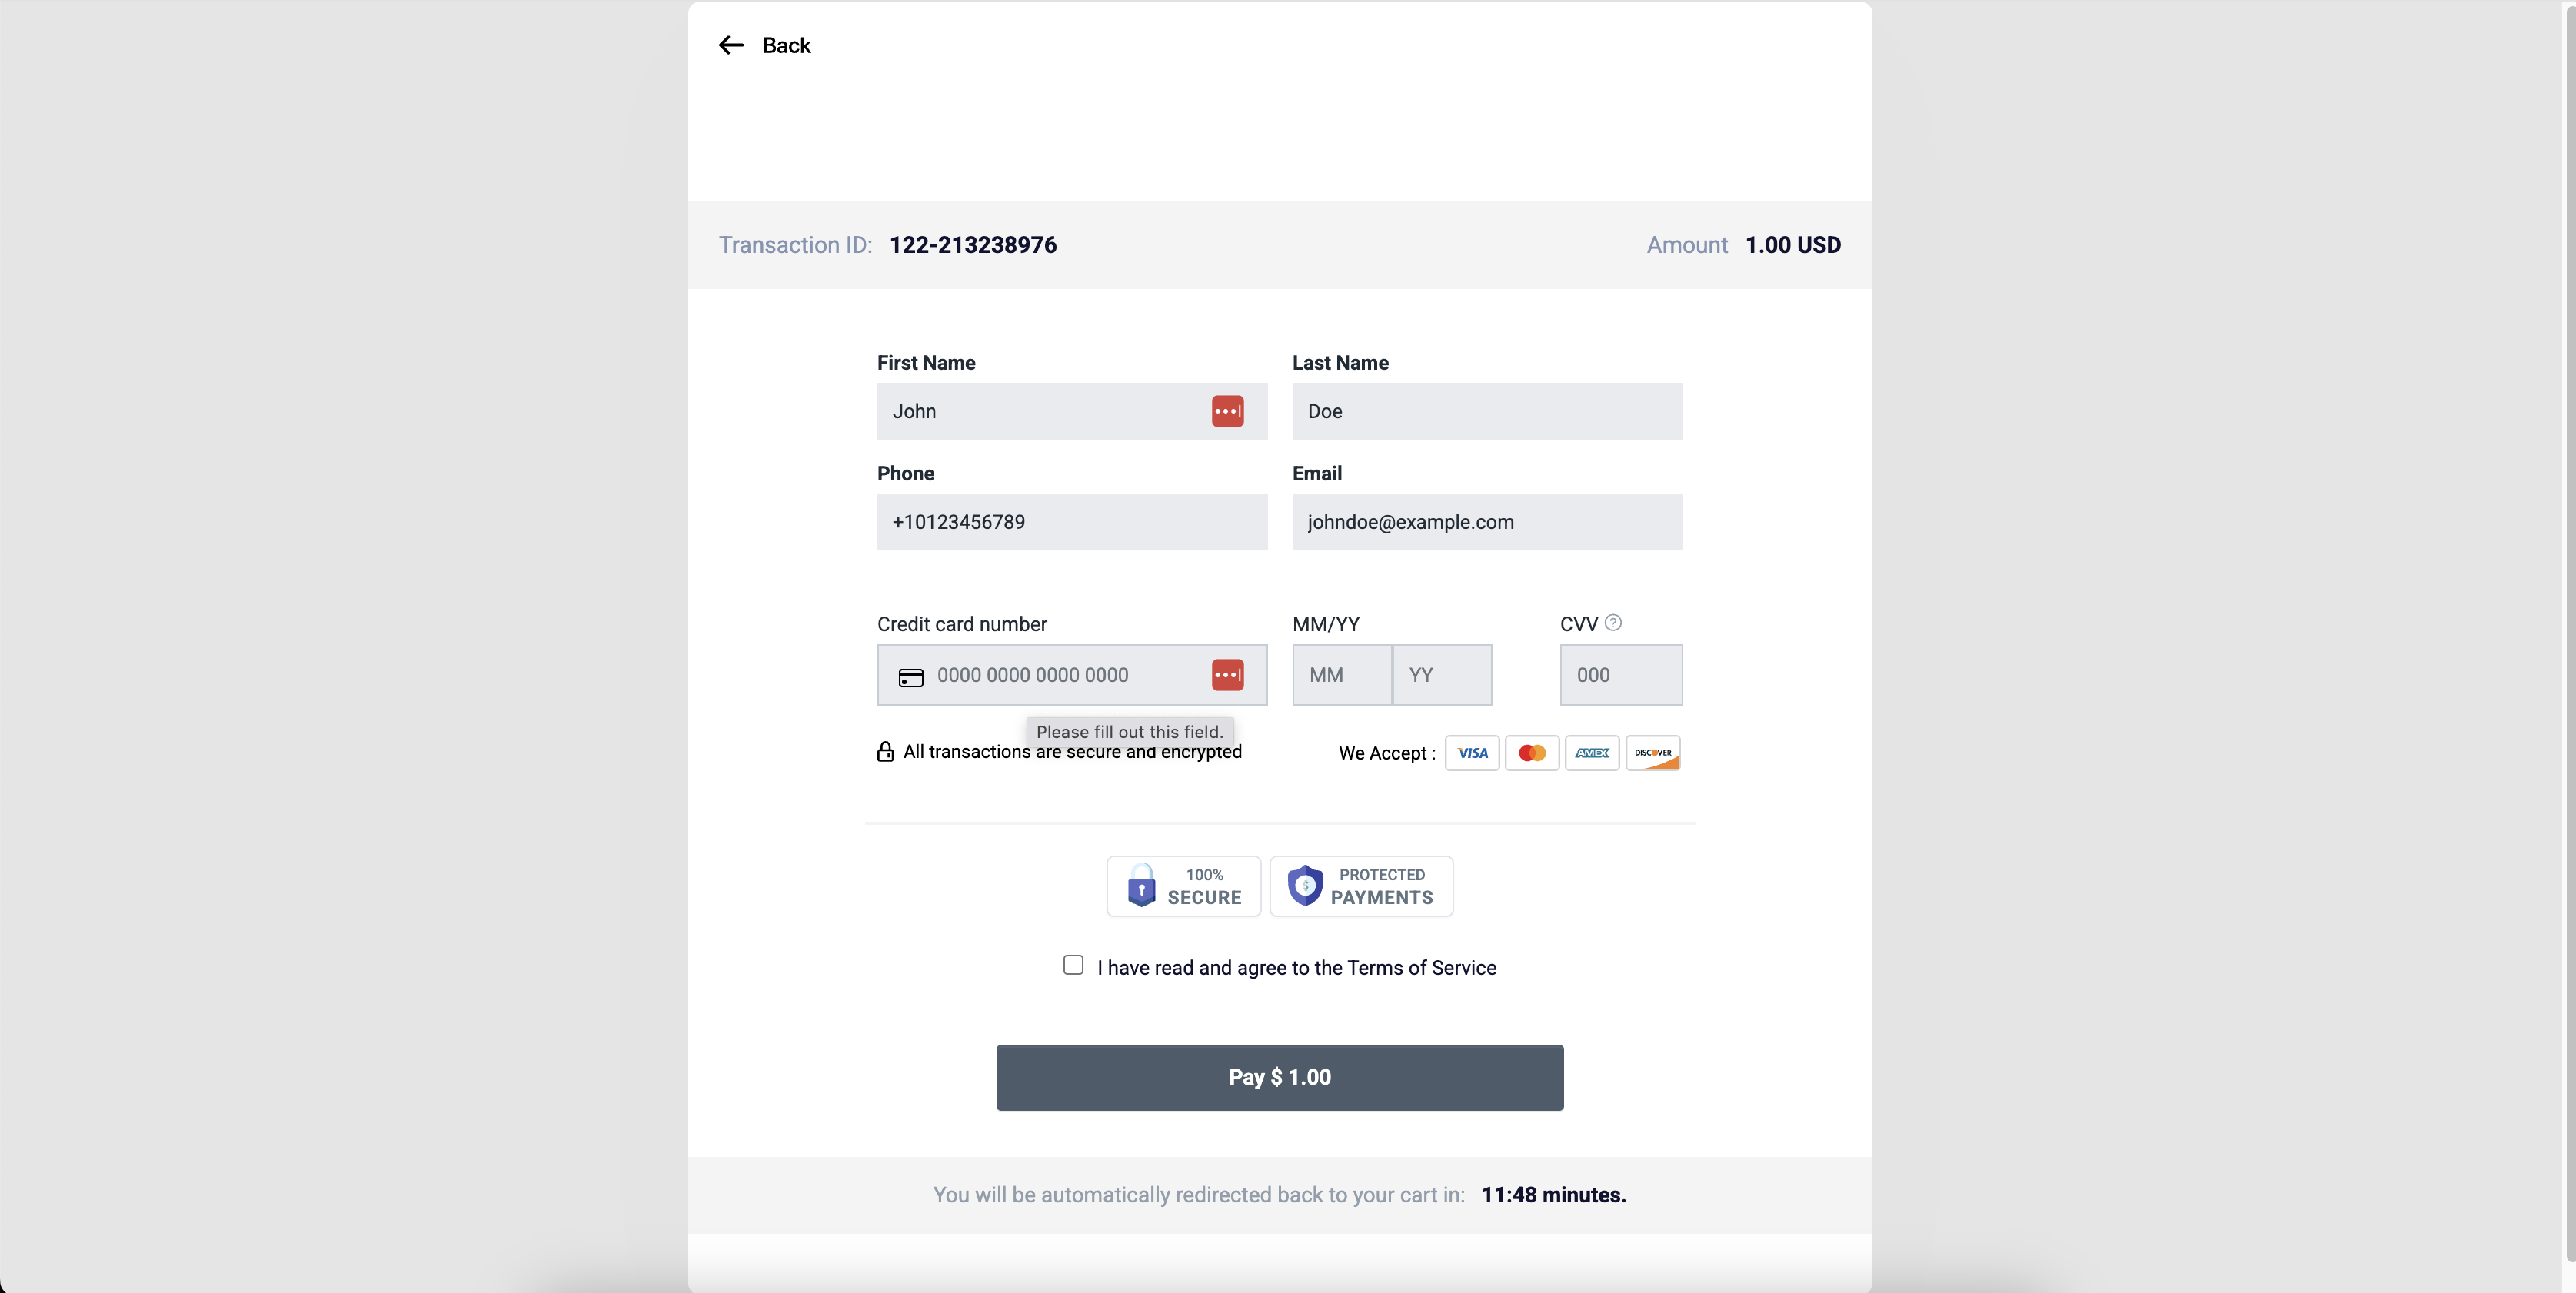Click the MM expiry month field
This screenshot has width=2576, height=1293.
click(1342, 675)
